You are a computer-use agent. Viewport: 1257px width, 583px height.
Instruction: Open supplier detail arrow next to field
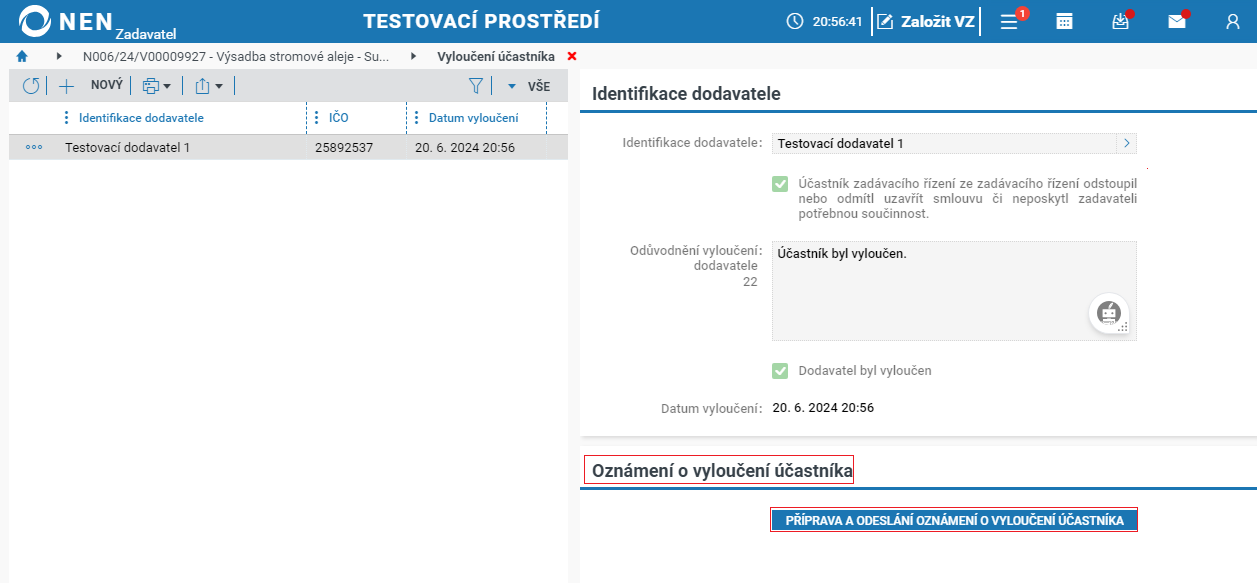[x=1127, y=143]
